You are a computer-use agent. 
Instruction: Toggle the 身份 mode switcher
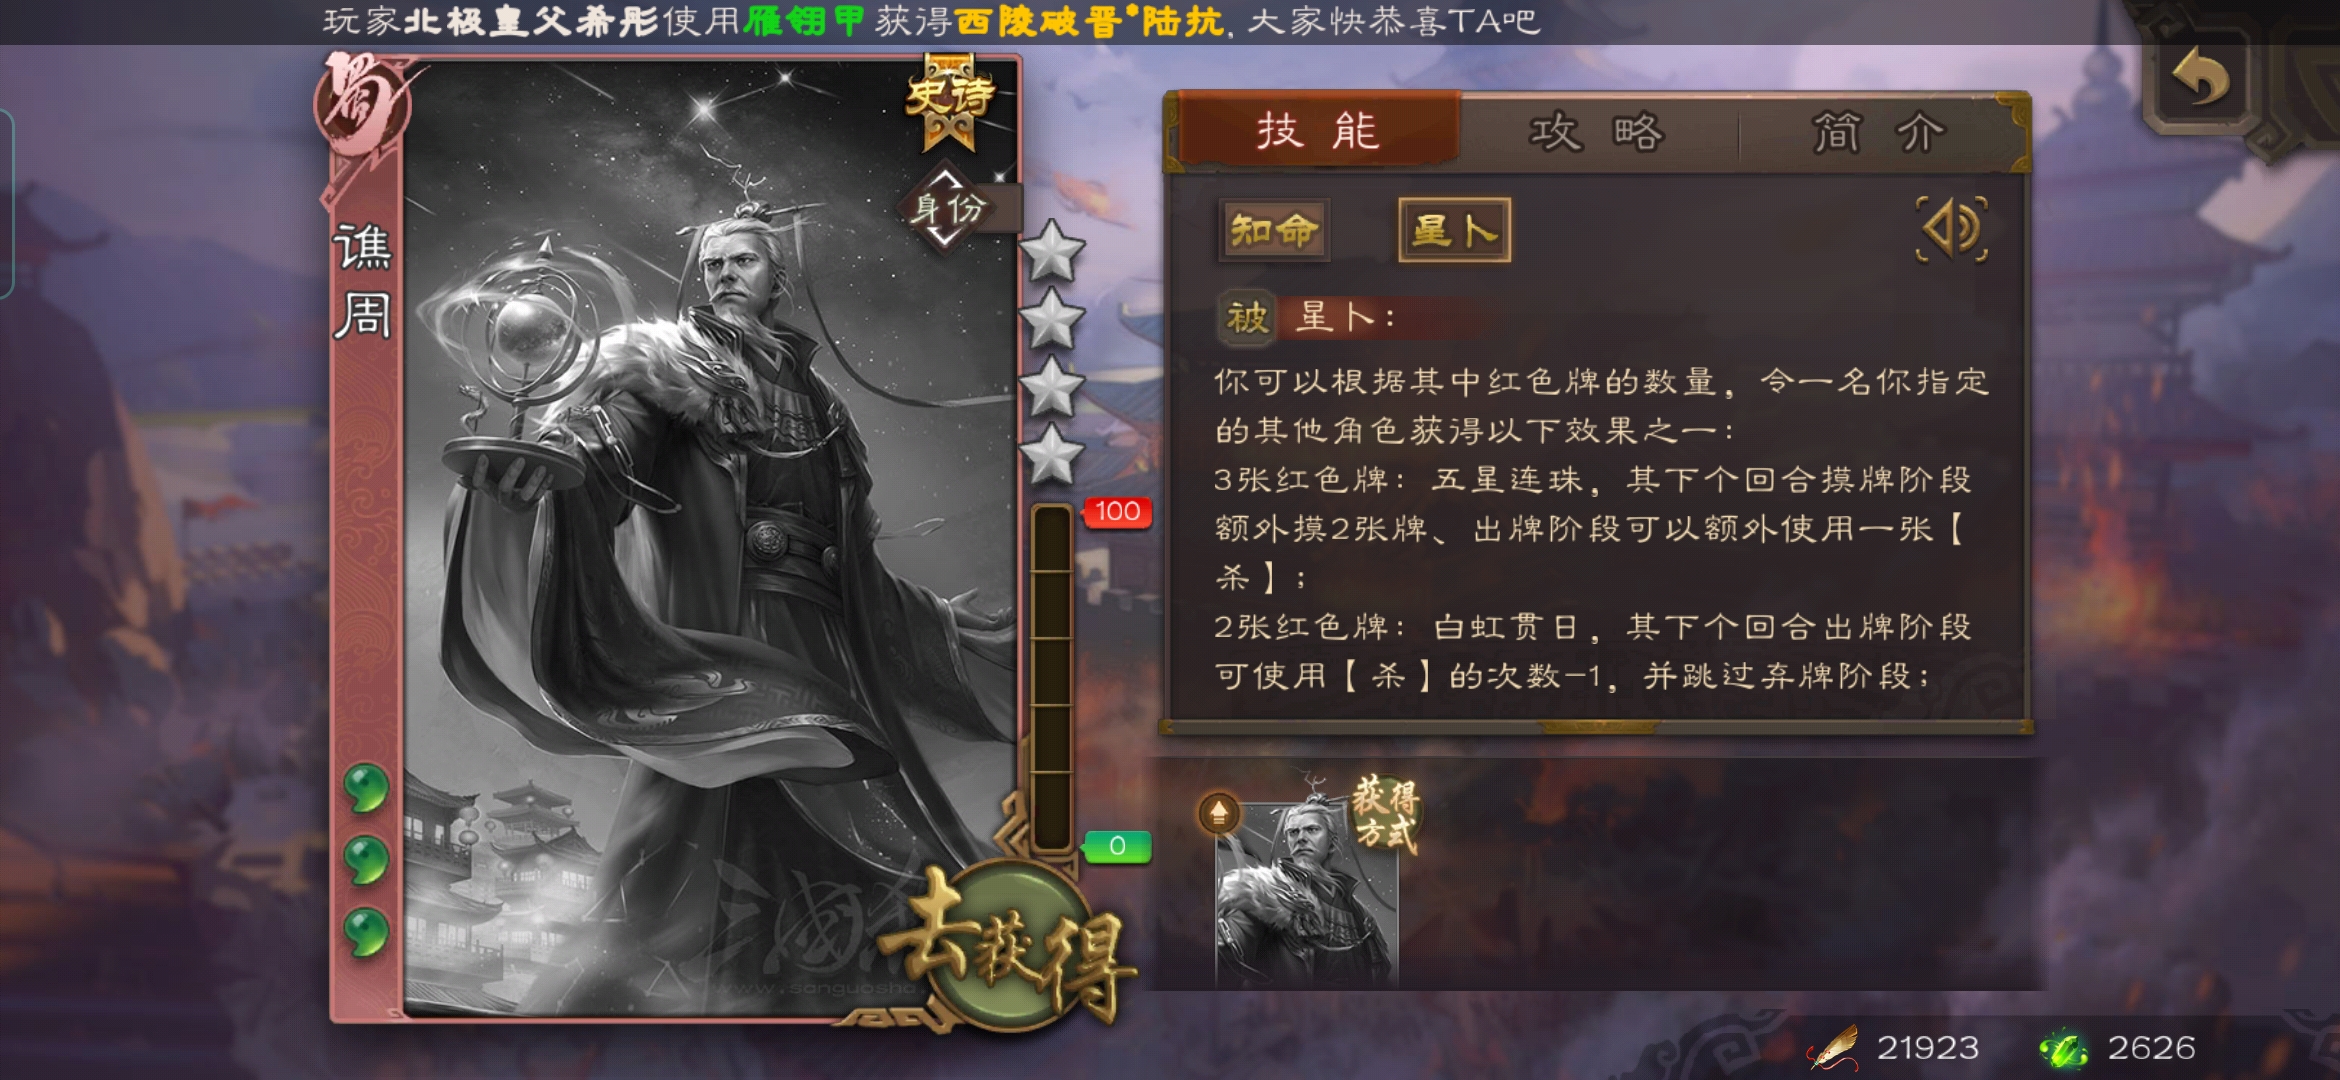tap(948, 208)
